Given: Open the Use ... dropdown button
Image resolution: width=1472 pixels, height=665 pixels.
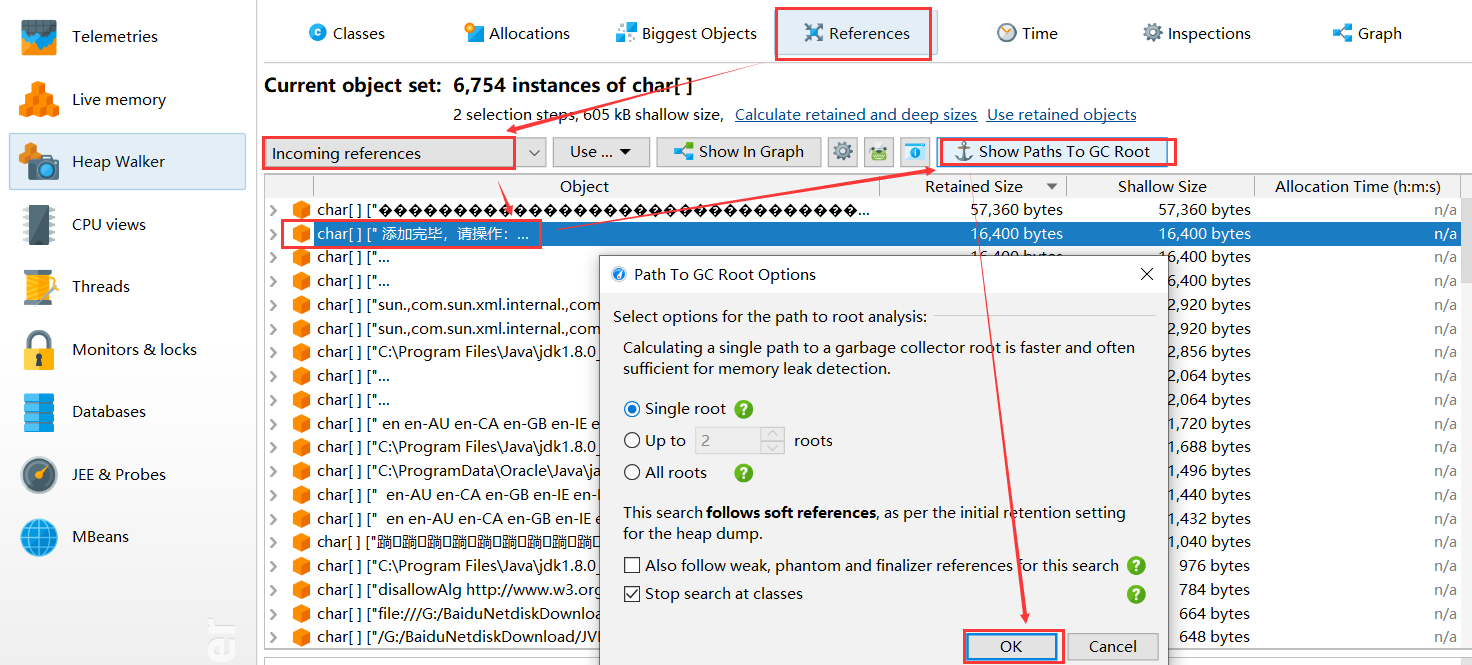Looking at the screenshot, I should click(601, 152).
